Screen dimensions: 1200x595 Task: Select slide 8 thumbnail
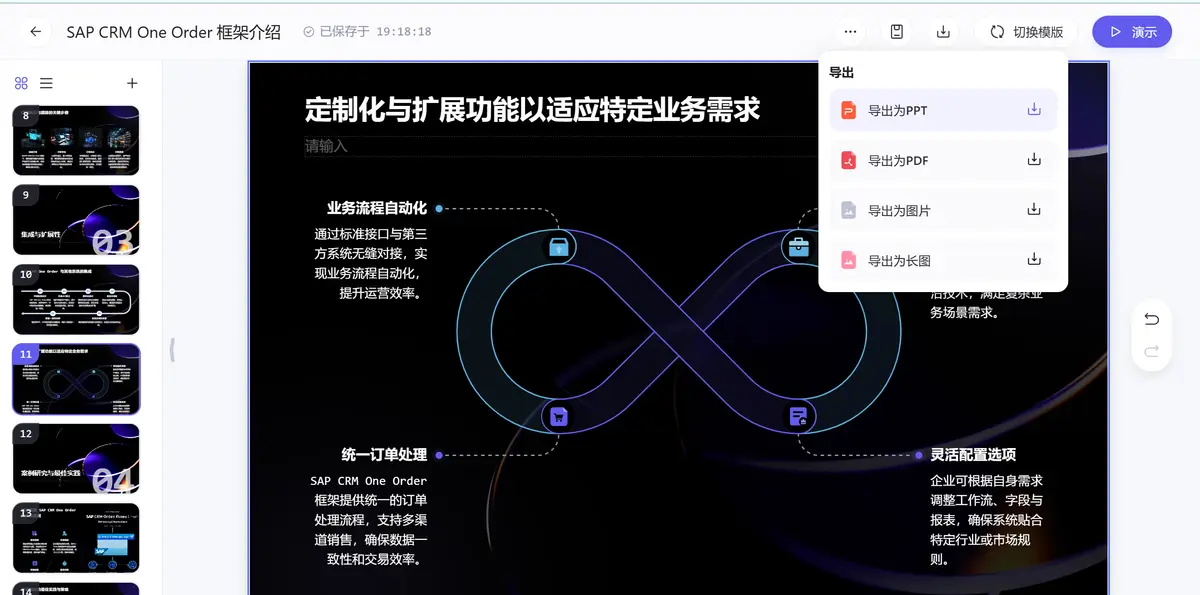coord(76,140)
